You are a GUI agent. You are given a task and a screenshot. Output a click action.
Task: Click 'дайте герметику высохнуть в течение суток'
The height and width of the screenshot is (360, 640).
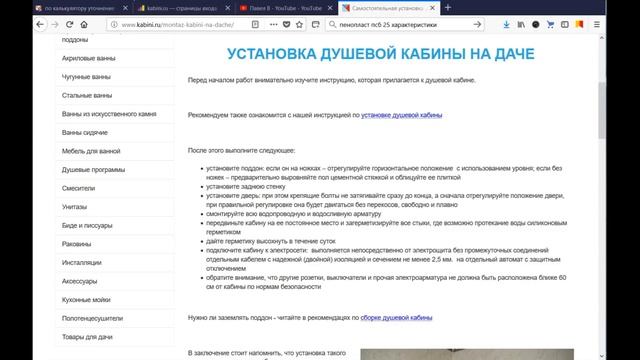click(271, 241)
